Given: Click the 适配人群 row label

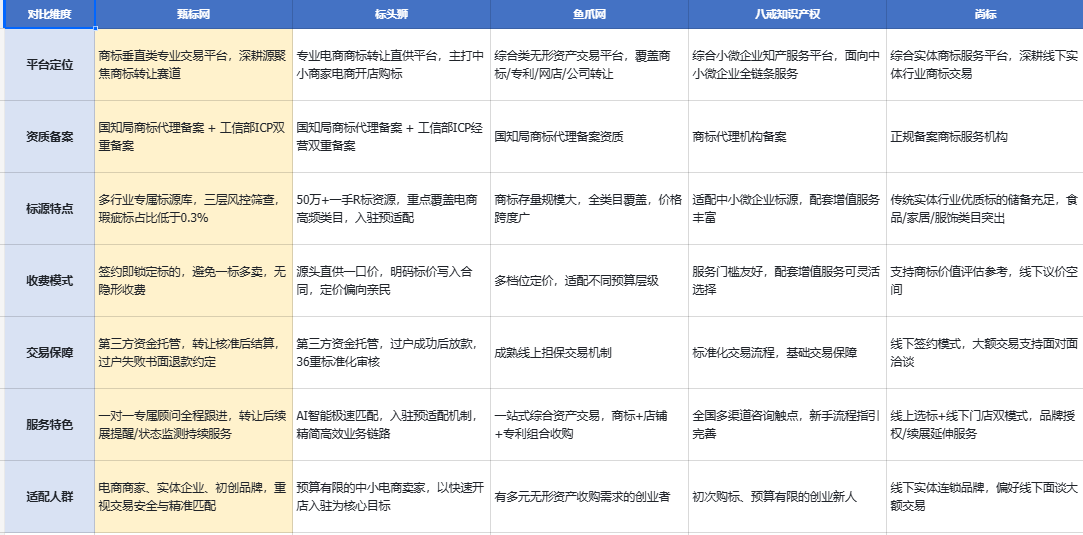Looking at the screenshot, I should point(49,496).
